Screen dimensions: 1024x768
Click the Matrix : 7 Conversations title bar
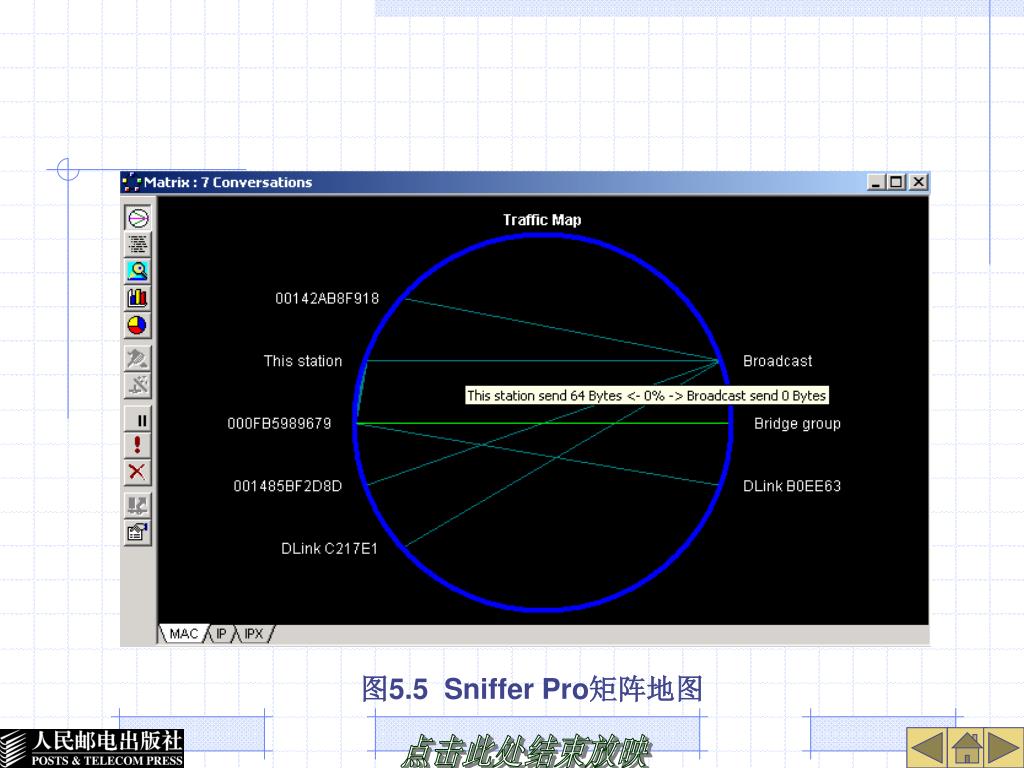pos(524,182)
